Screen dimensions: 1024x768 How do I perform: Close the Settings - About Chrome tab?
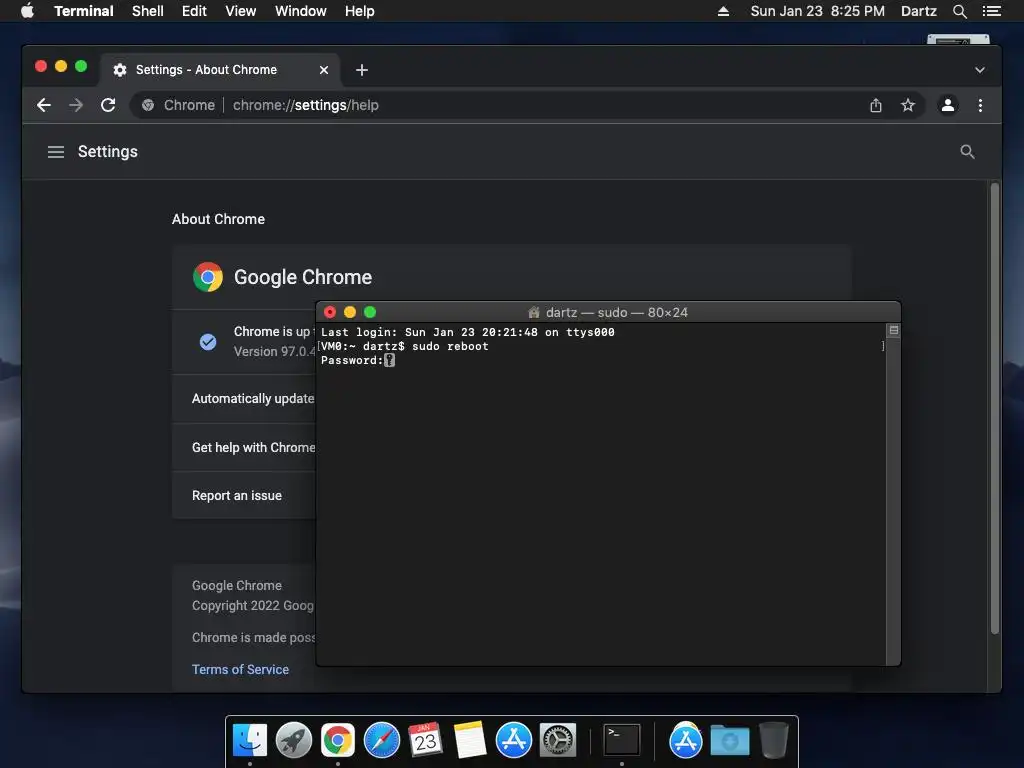point(324,70)
